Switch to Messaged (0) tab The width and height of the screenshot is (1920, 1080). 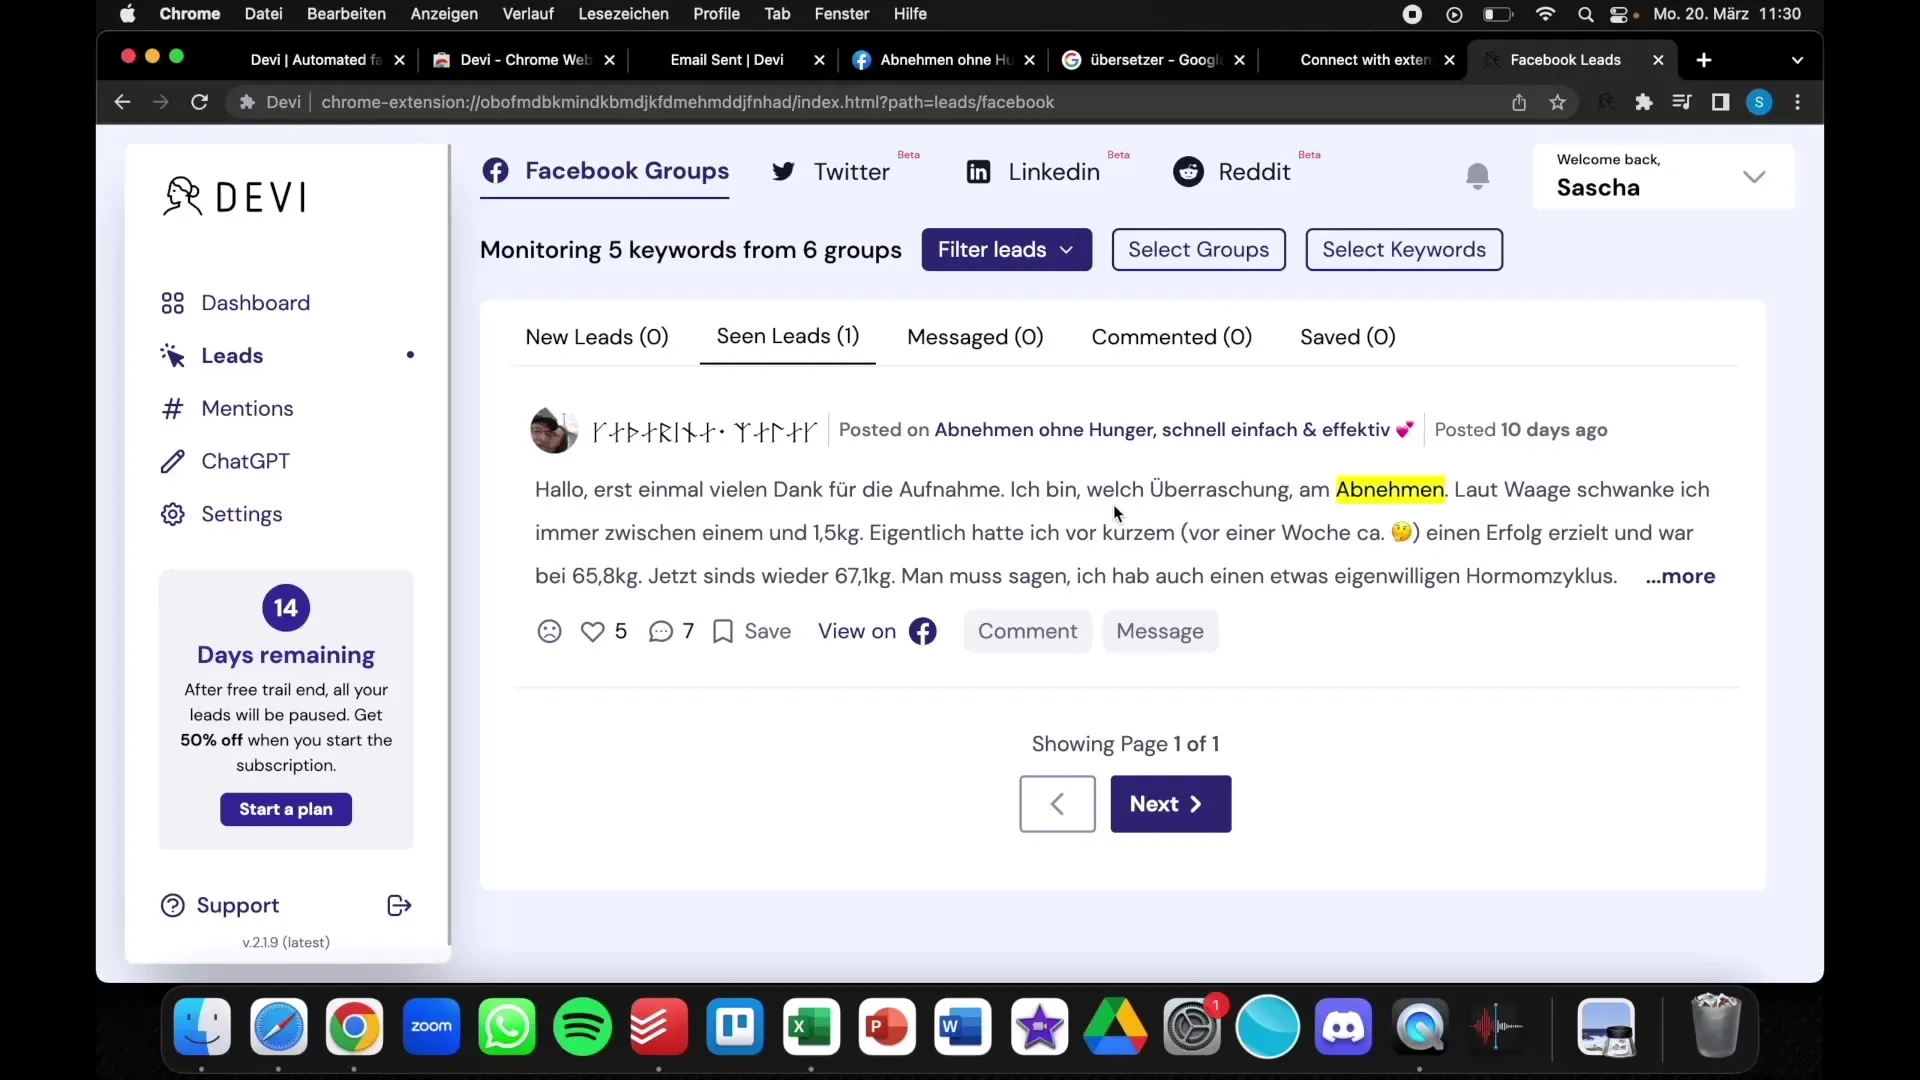(x=975, y=337)
